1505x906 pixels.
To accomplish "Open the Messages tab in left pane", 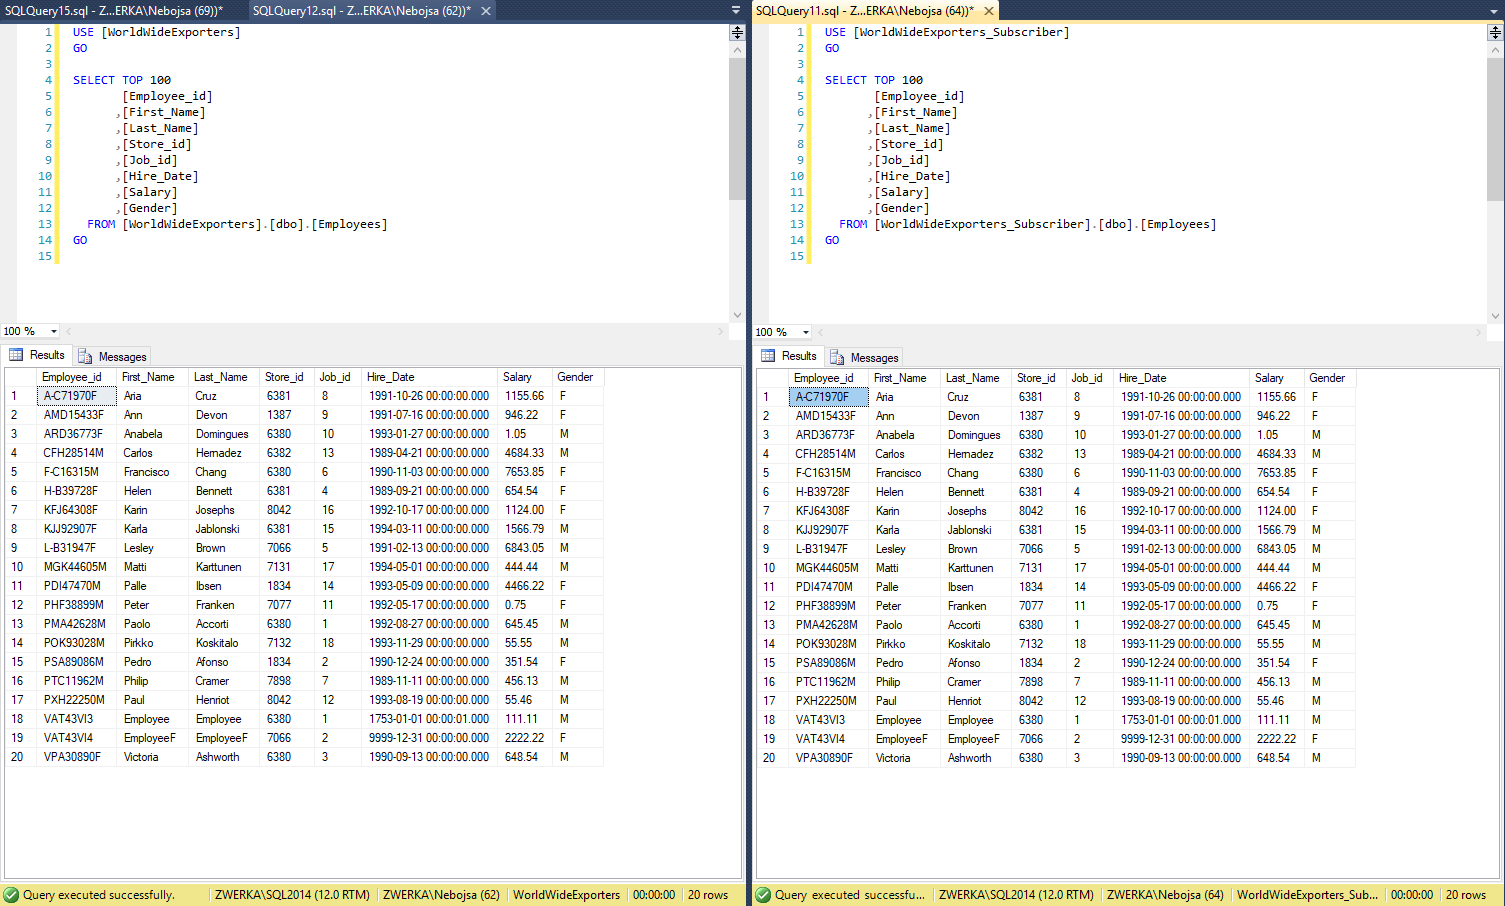I will click(x=113, y=356).
